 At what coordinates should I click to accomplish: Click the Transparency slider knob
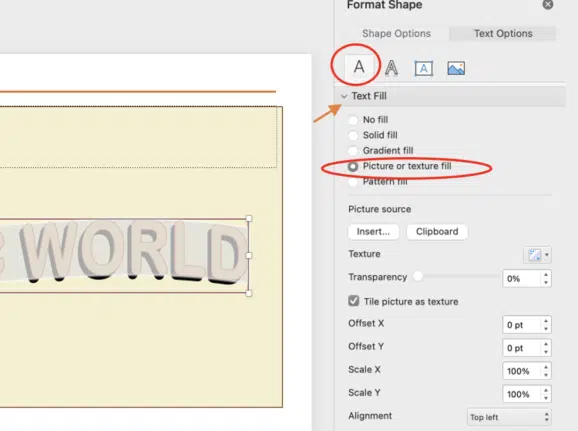pos(418,276)
